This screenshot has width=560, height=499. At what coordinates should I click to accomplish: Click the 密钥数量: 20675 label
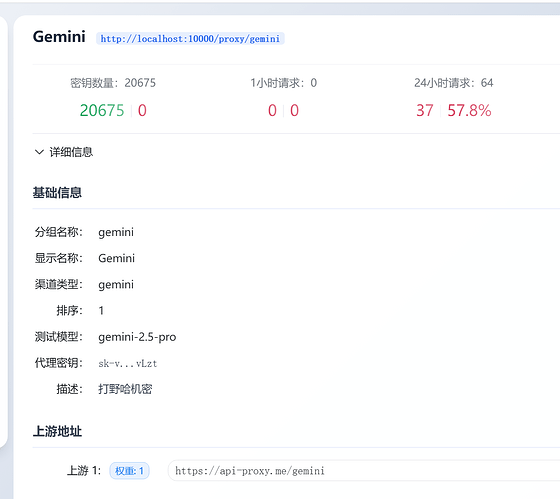point(113,83)
